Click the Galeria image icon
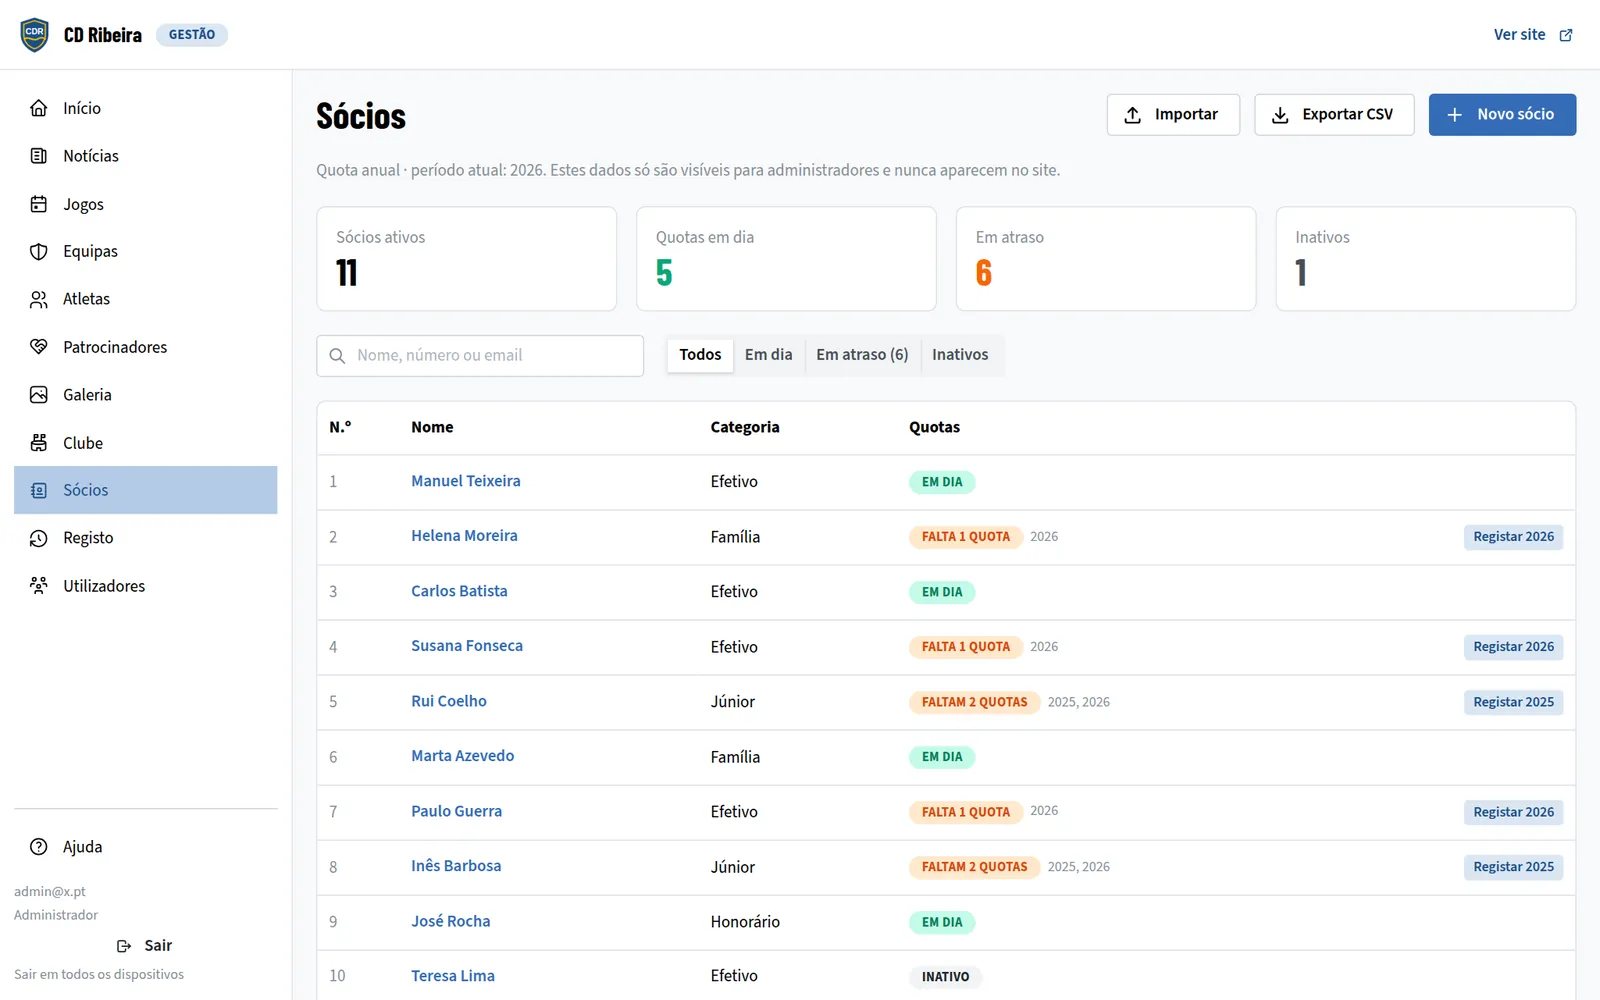The width and height of the screenshot is (1600, 1000). pyautogui.click(x=39, y=395)
